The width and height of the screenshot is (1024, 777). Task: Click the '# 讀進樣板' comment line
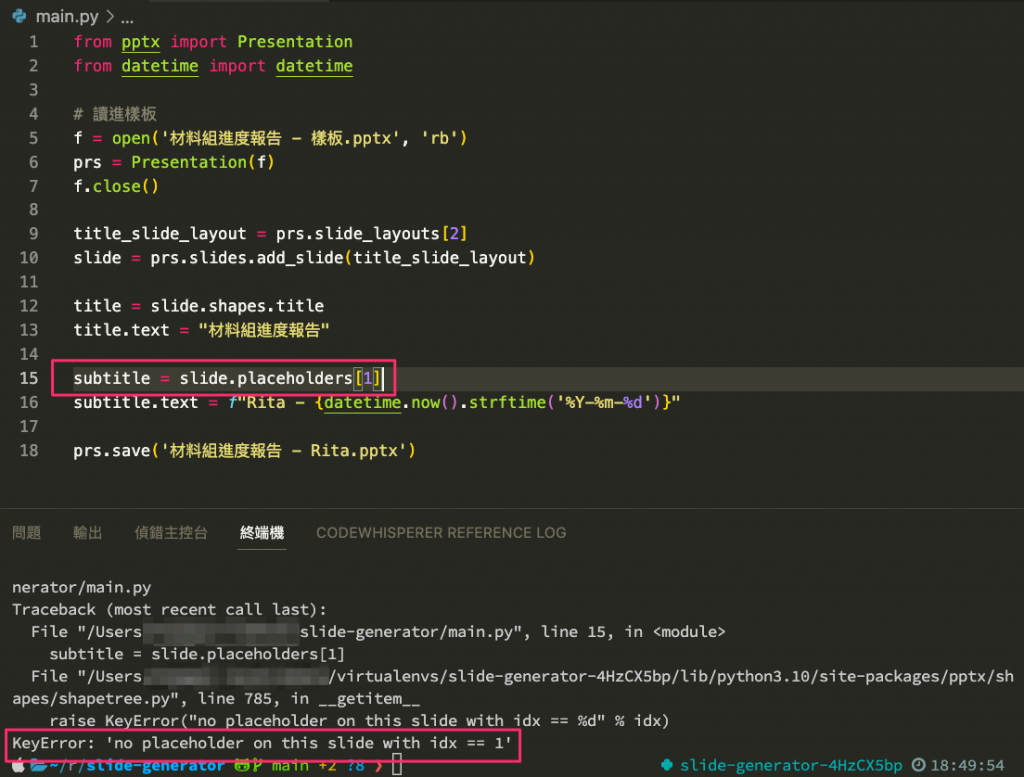click(115, 114)
